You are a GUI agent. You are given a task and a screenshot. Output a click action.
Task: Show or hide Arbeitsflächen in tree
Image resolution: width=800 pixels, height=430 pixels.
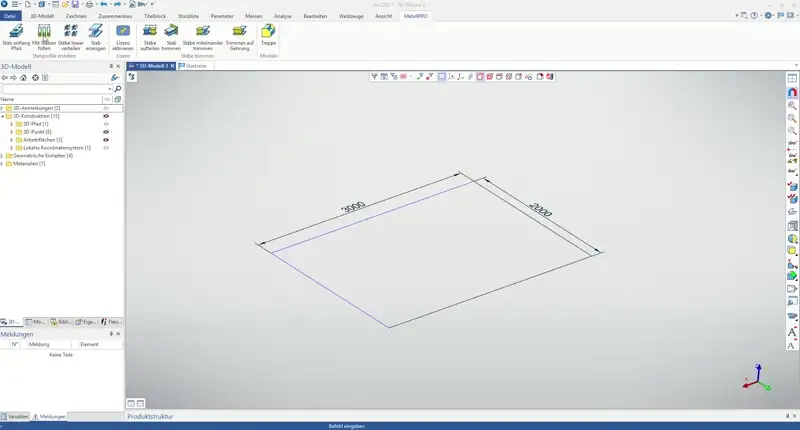coord(105,140)
